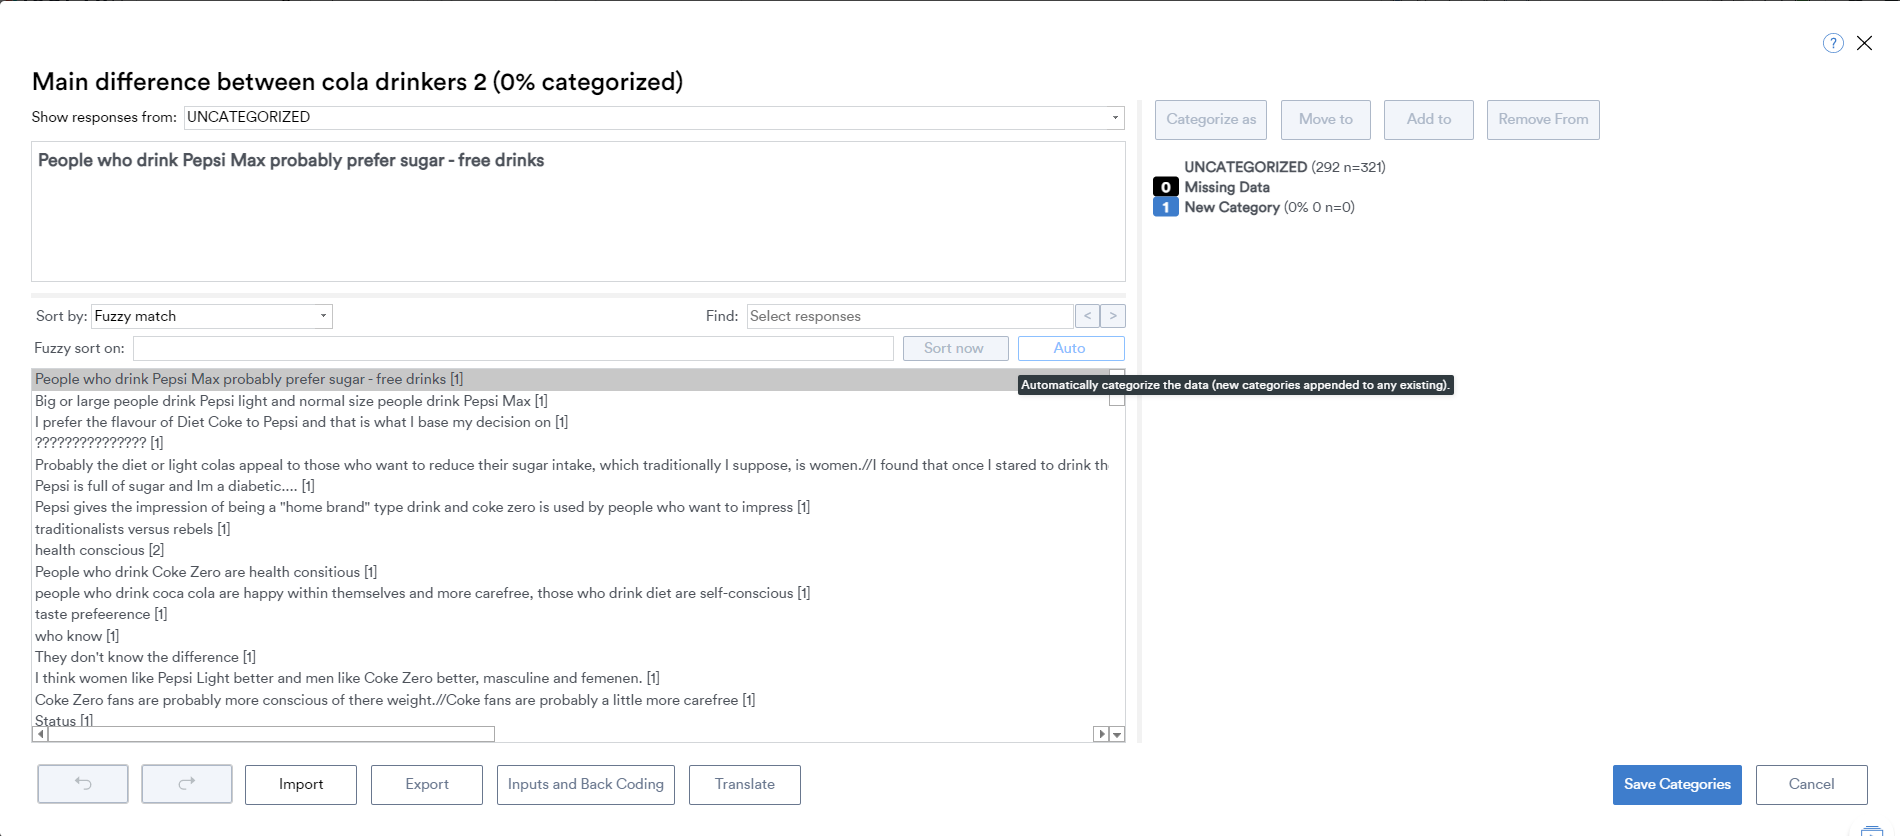Click the scroll right arrow of response list
Image resolution: width=1900 pixels, height=836 pixels.
pos(1101,734)
